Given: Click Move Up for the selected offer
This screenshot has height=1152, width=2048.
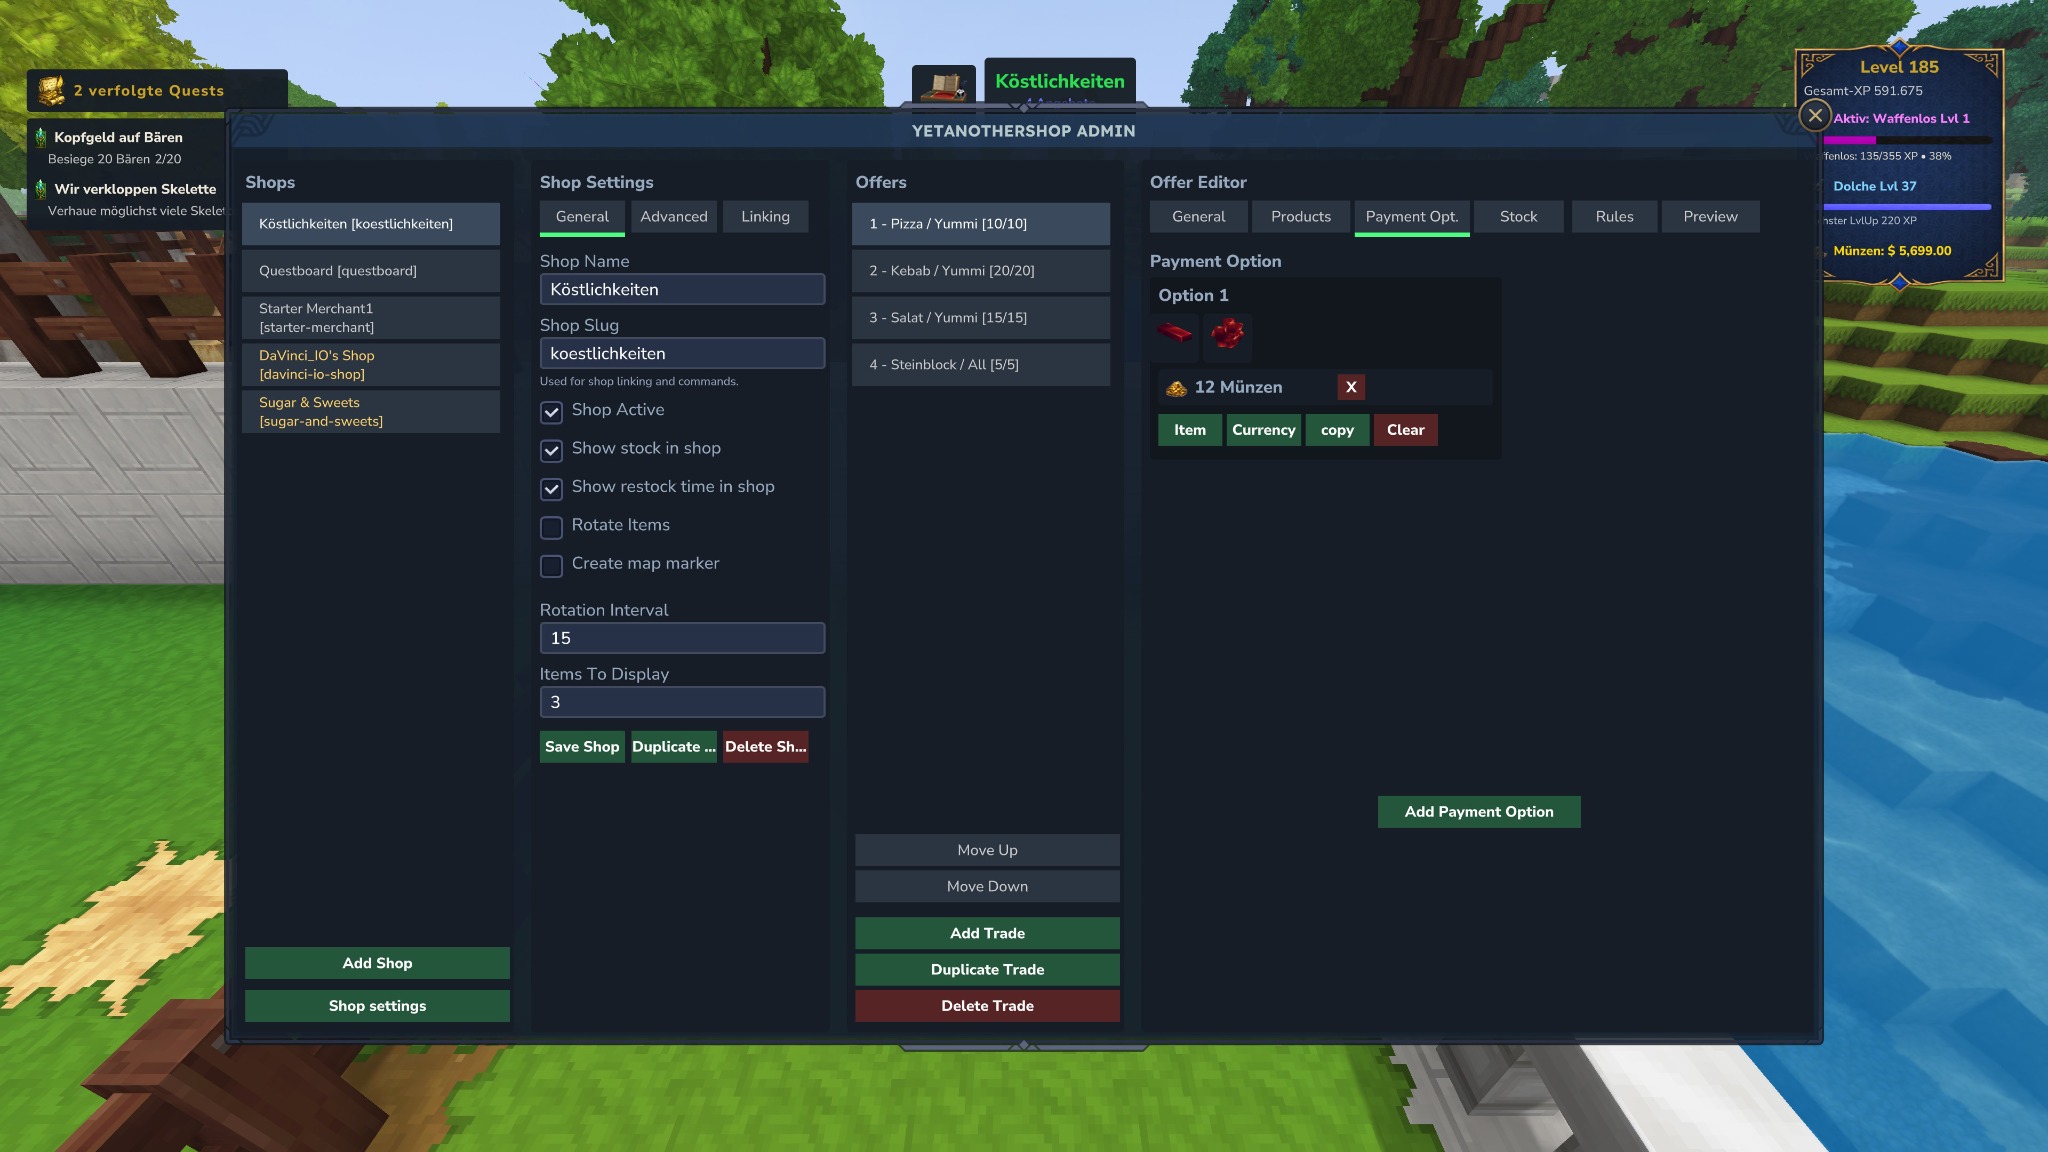Looking at the screenshot, I should pos(987,850).
